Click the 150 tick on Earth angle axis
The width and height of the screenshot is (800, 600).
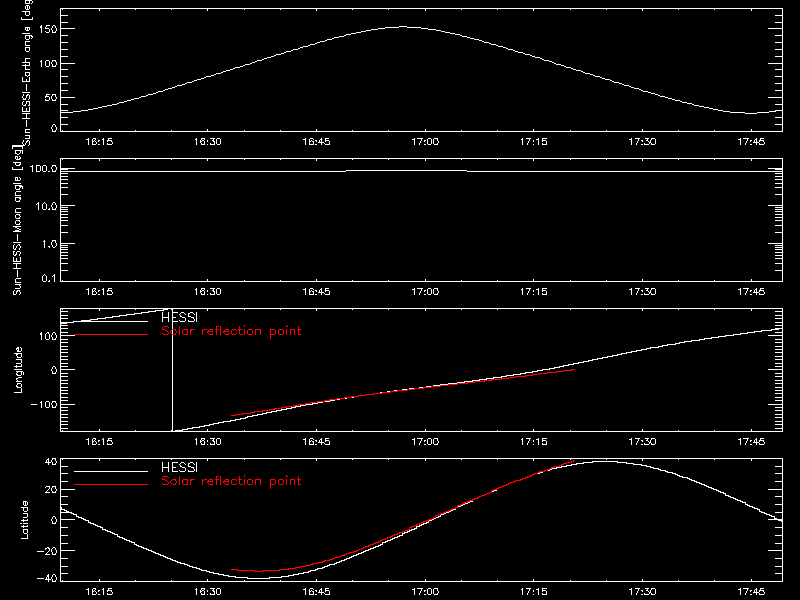click(x=49, y=29)
